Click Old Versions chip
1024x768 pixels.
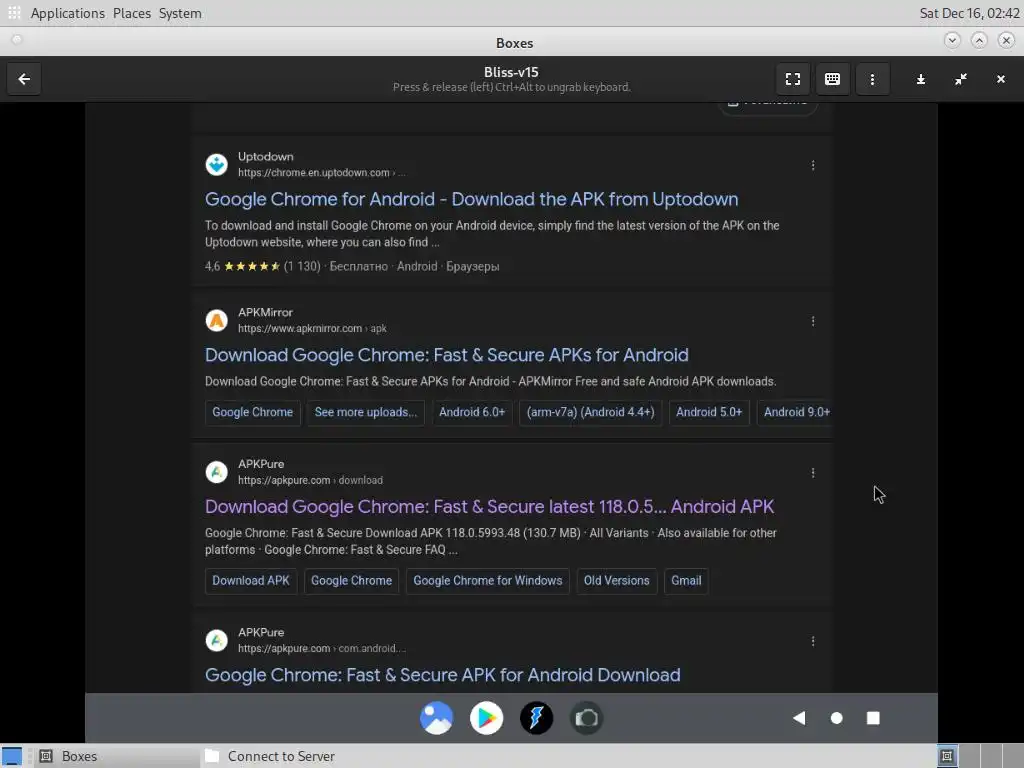pos(616,581)
